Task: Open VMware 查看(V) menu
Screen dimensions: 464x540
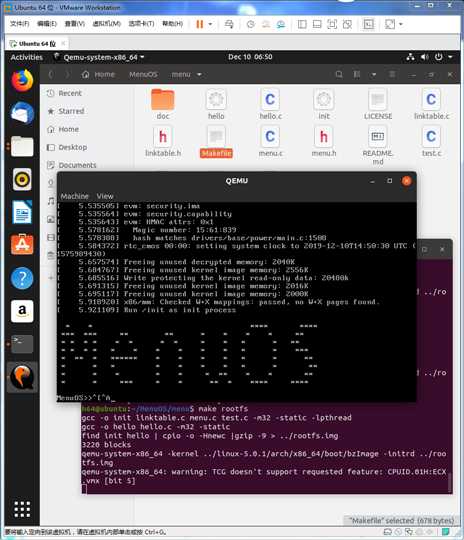Action: 75,24
